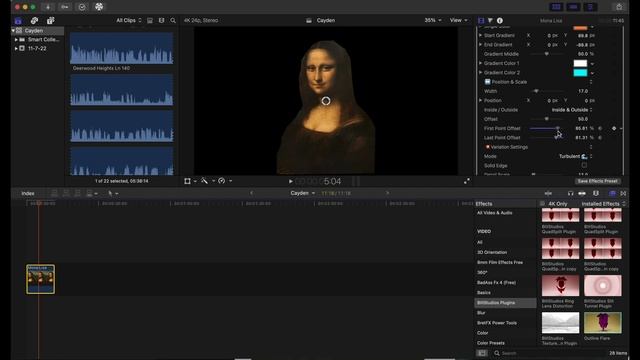This screenshot has height=360, width=640.
Task: Show Background Tasks checkmark circle icon
Action: (x=82, y=7)
